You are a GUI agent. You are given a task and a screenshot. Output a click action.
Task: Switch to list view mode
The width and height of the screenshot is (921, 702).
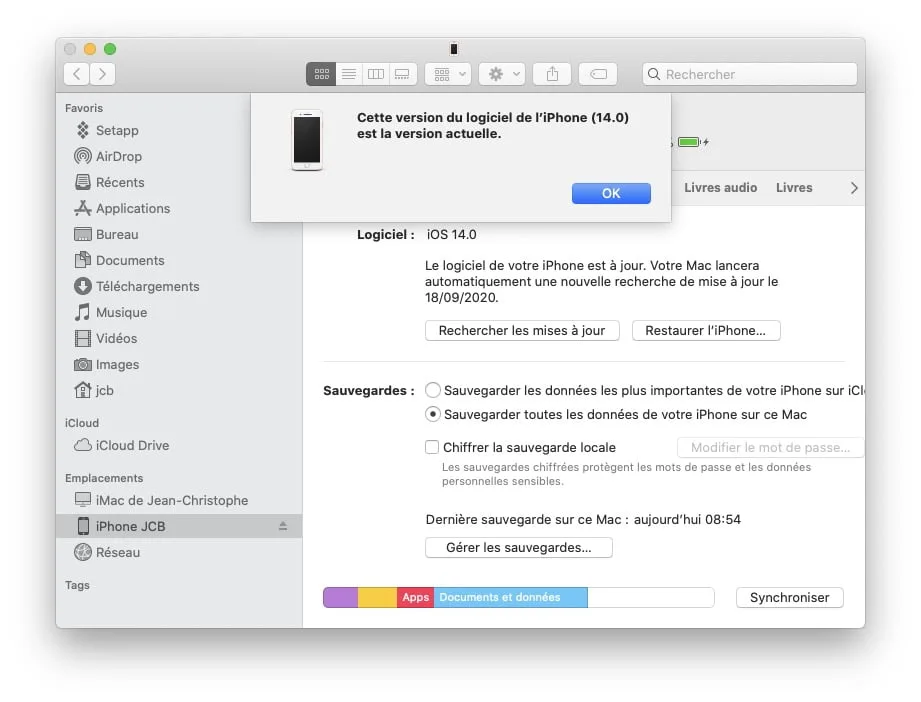(349, 74)
